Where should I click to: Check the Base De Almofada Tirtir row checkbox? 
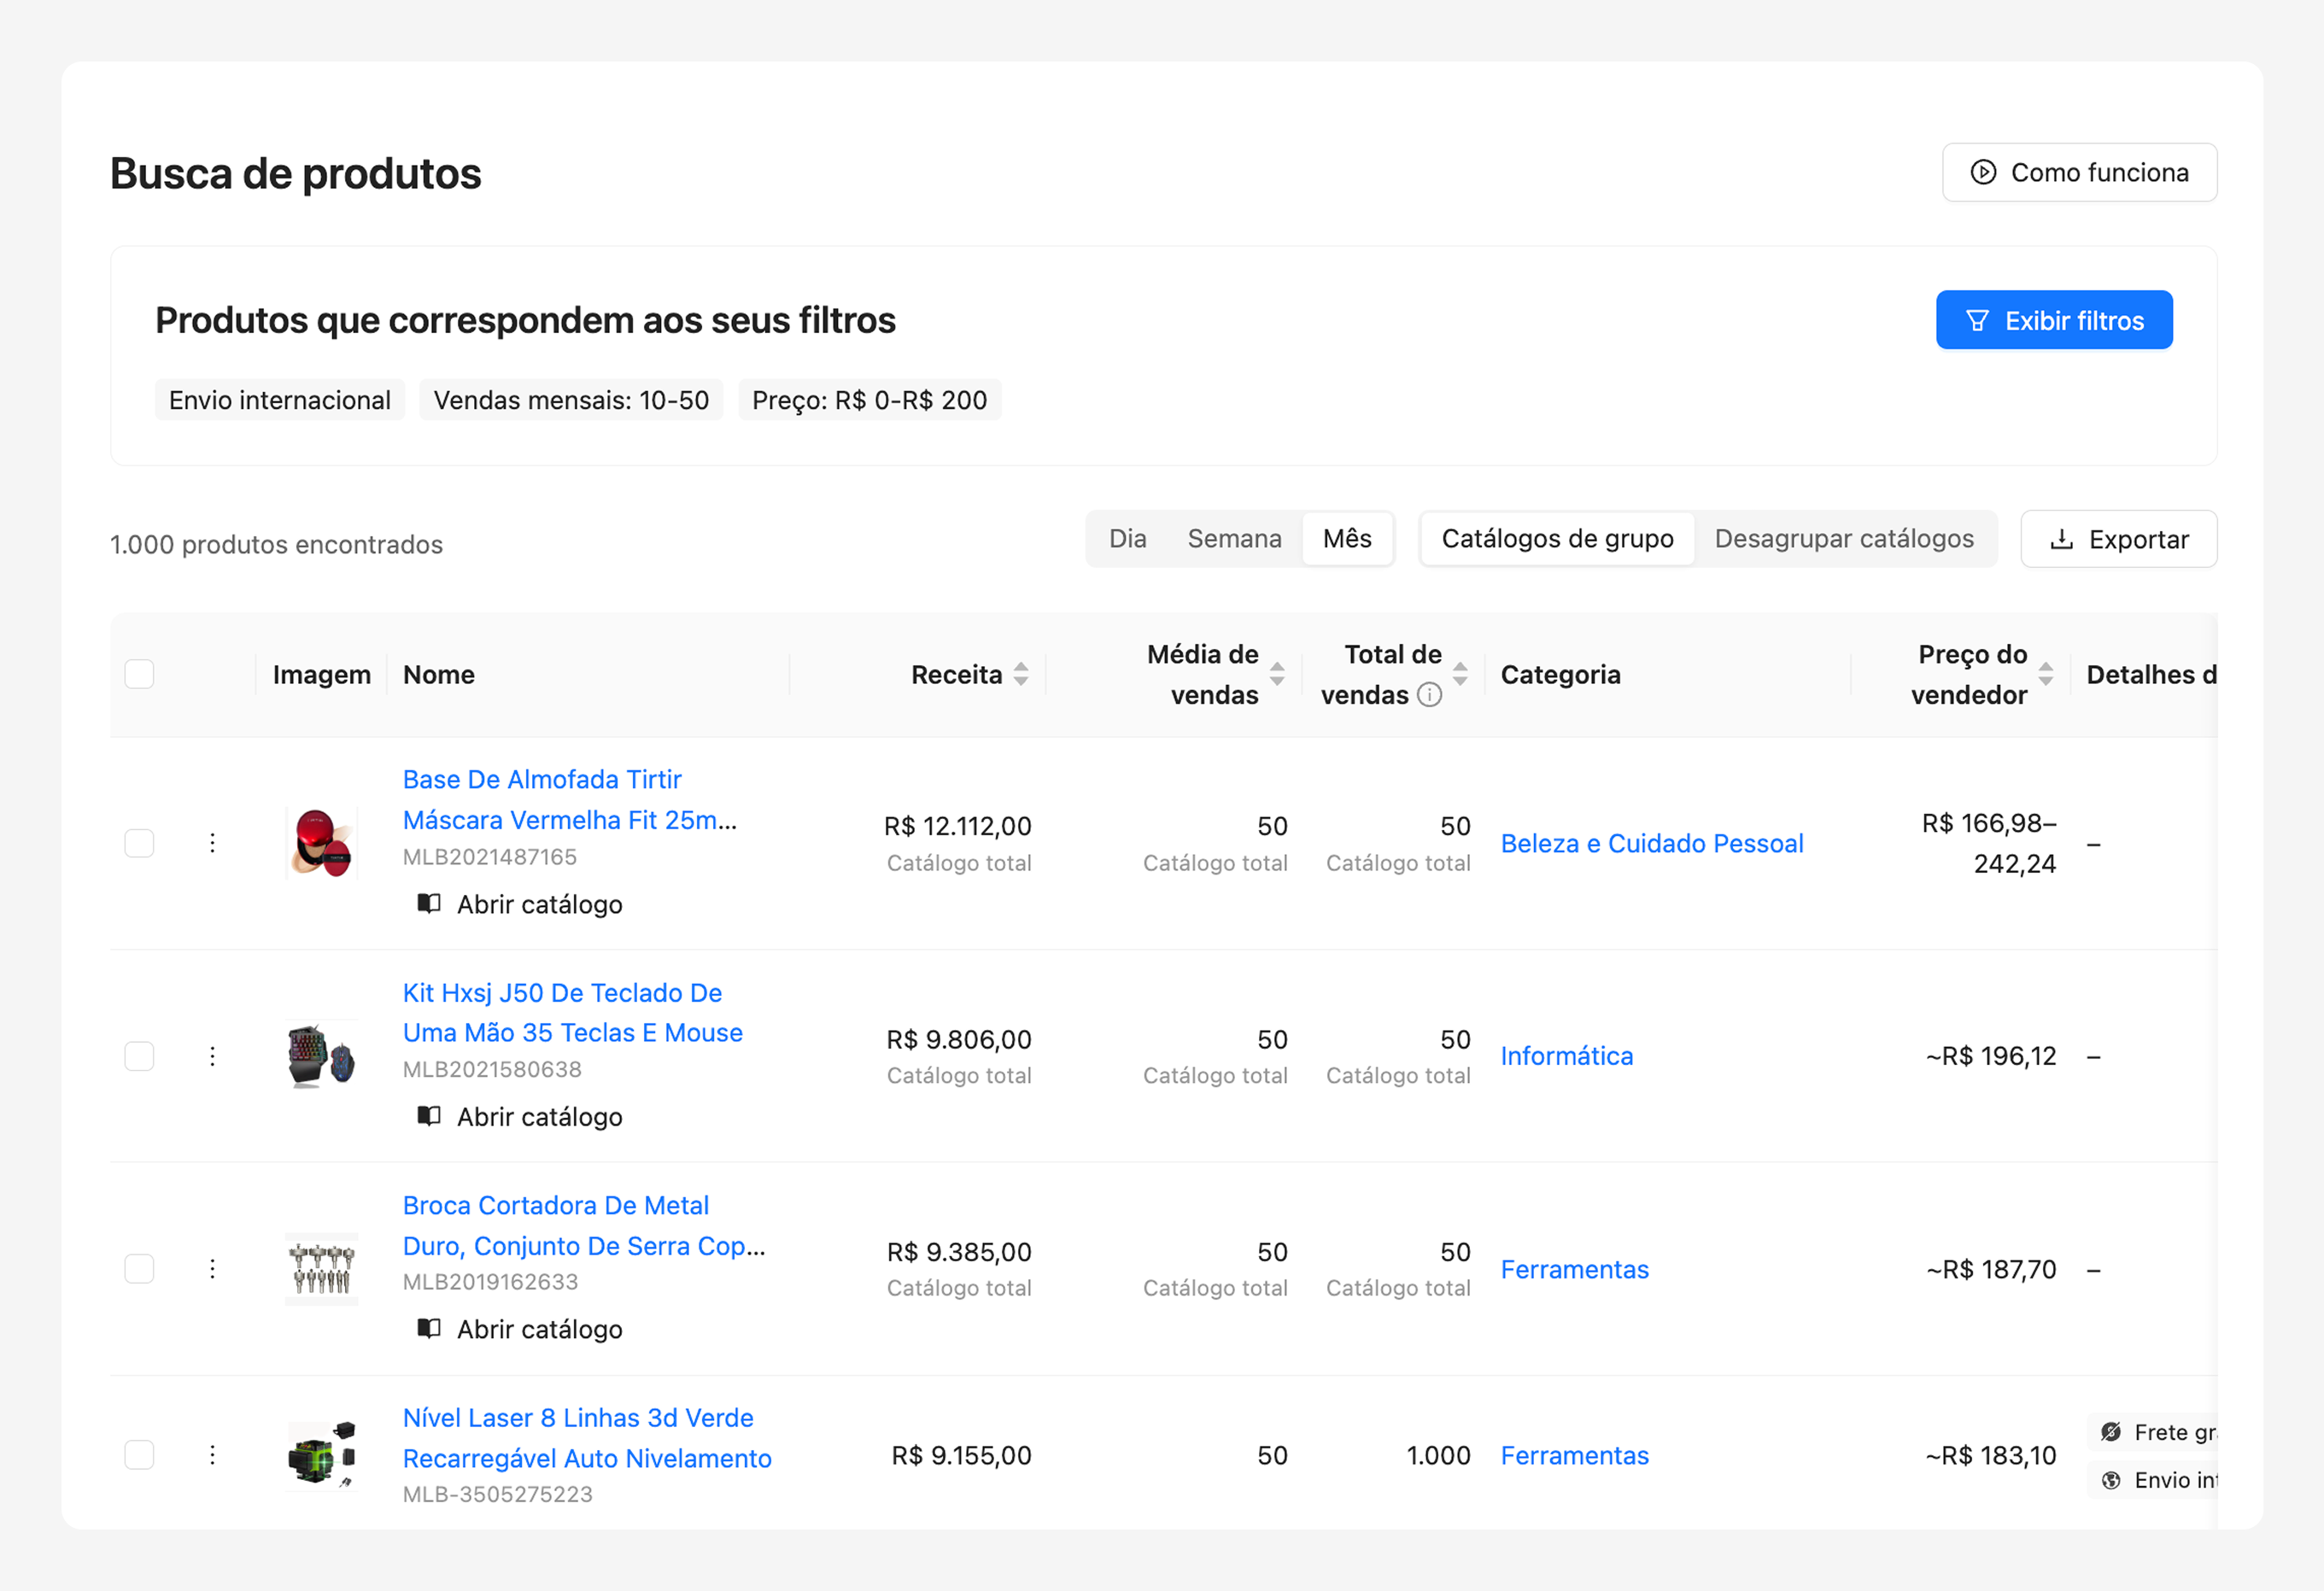pyautogui.click(x=139, y=843)
